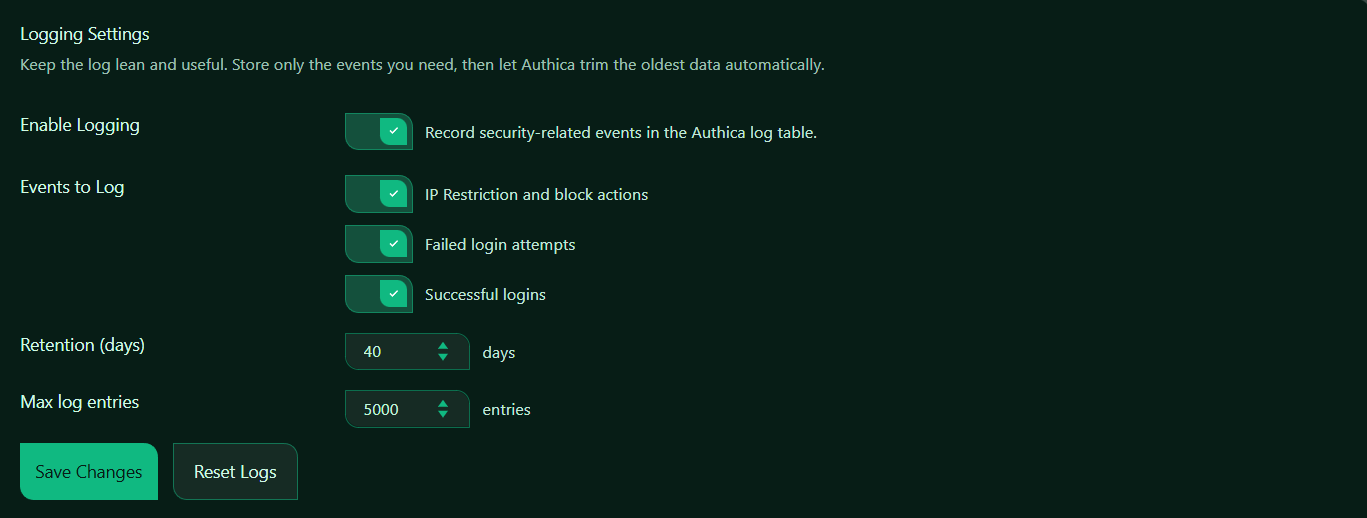Disable IP Restriction and block actions logging
Viewport: 1367px width, 518px height.
pyautogui.click(x=379, y=194)
